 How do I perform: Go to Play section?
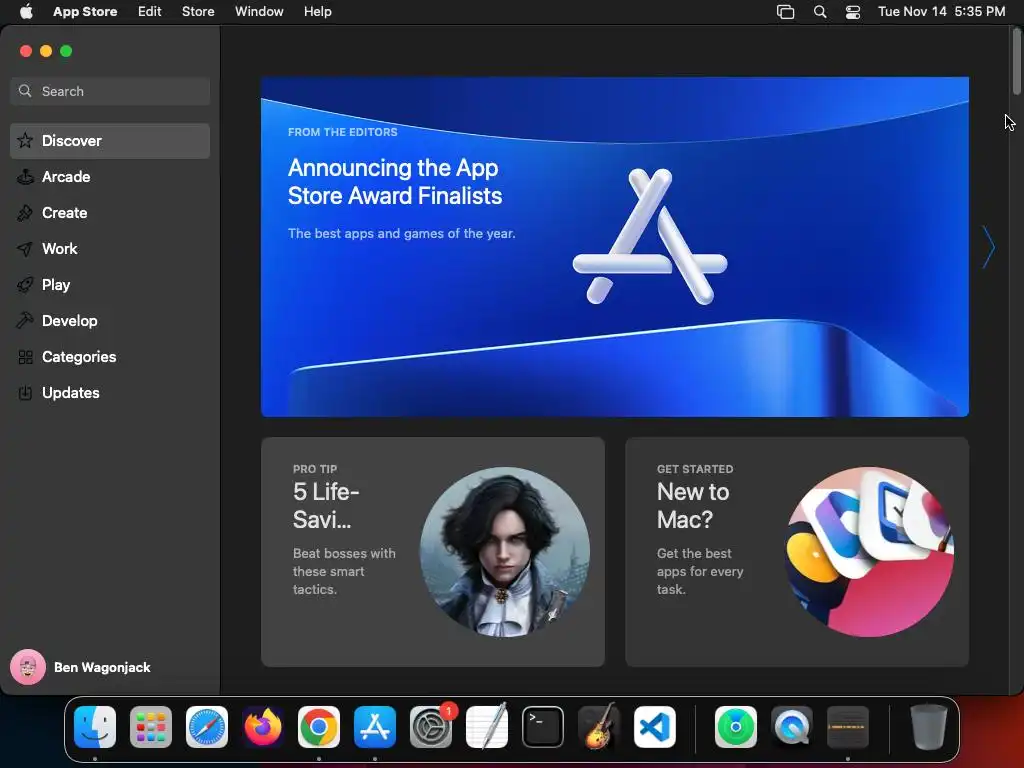coord(110,285)
